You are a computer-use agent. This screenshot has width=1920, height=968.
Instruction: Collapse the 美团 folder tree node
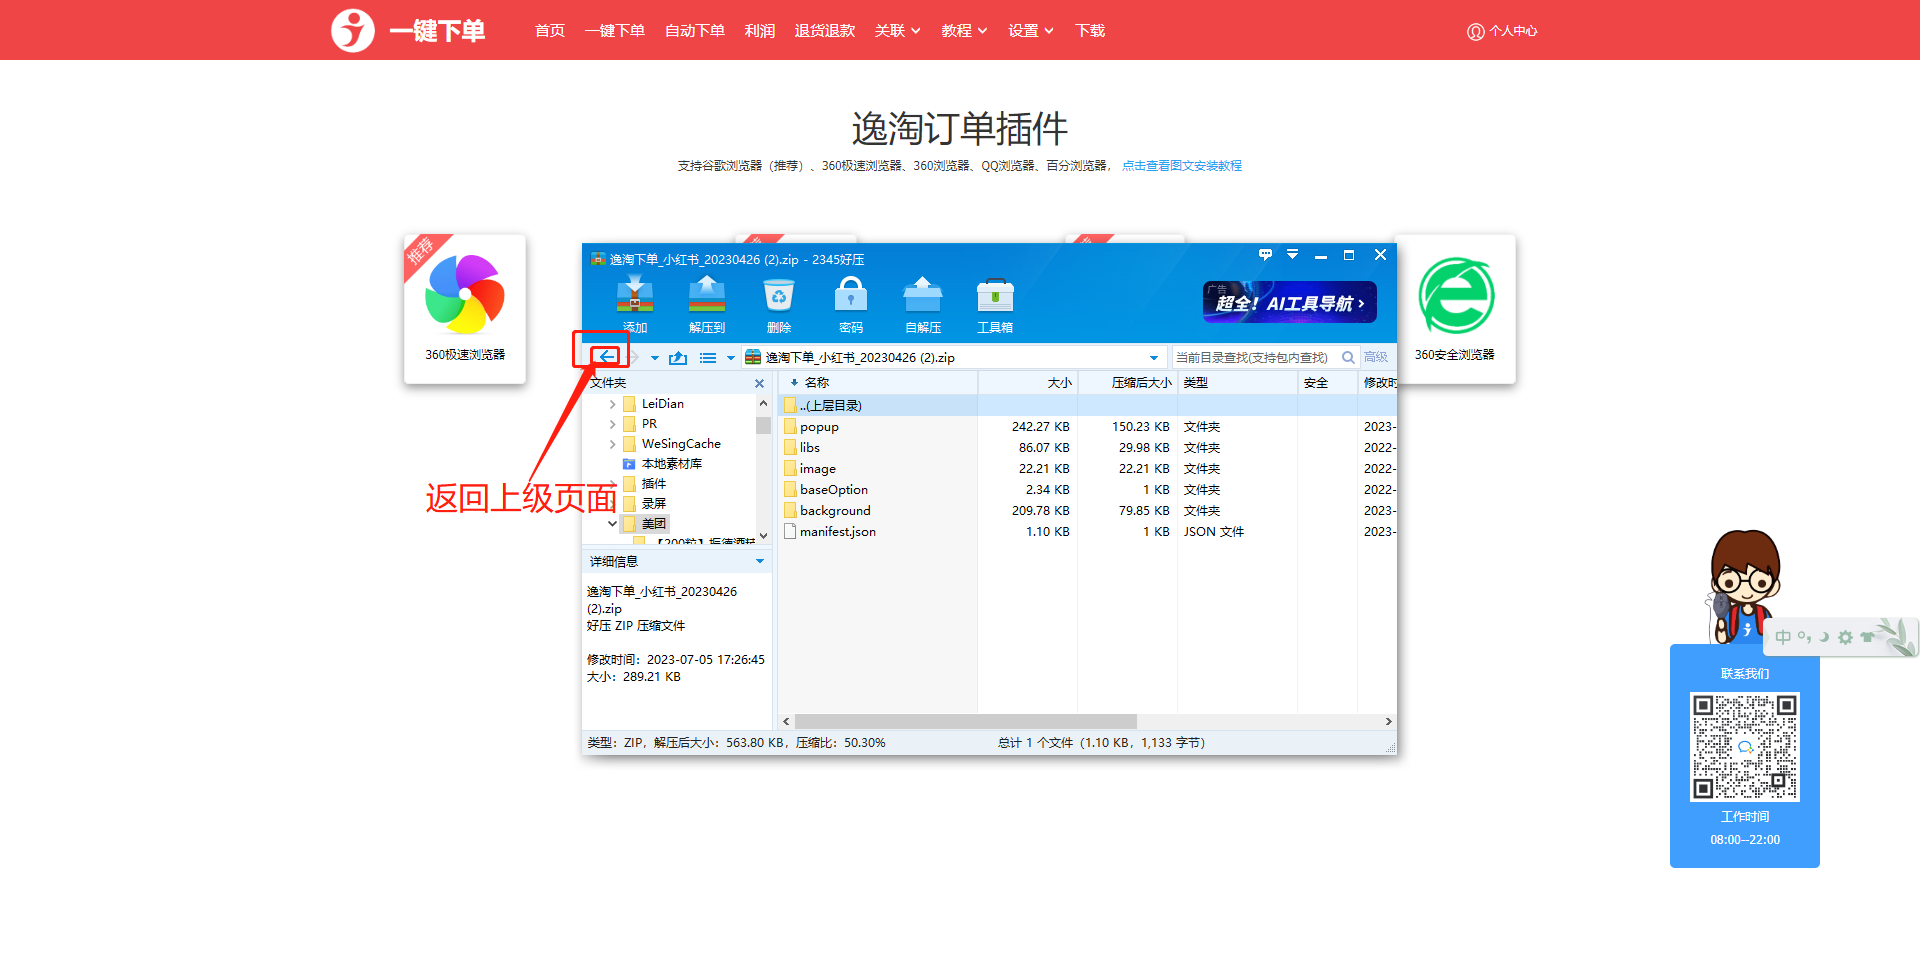tap(612, 524)
